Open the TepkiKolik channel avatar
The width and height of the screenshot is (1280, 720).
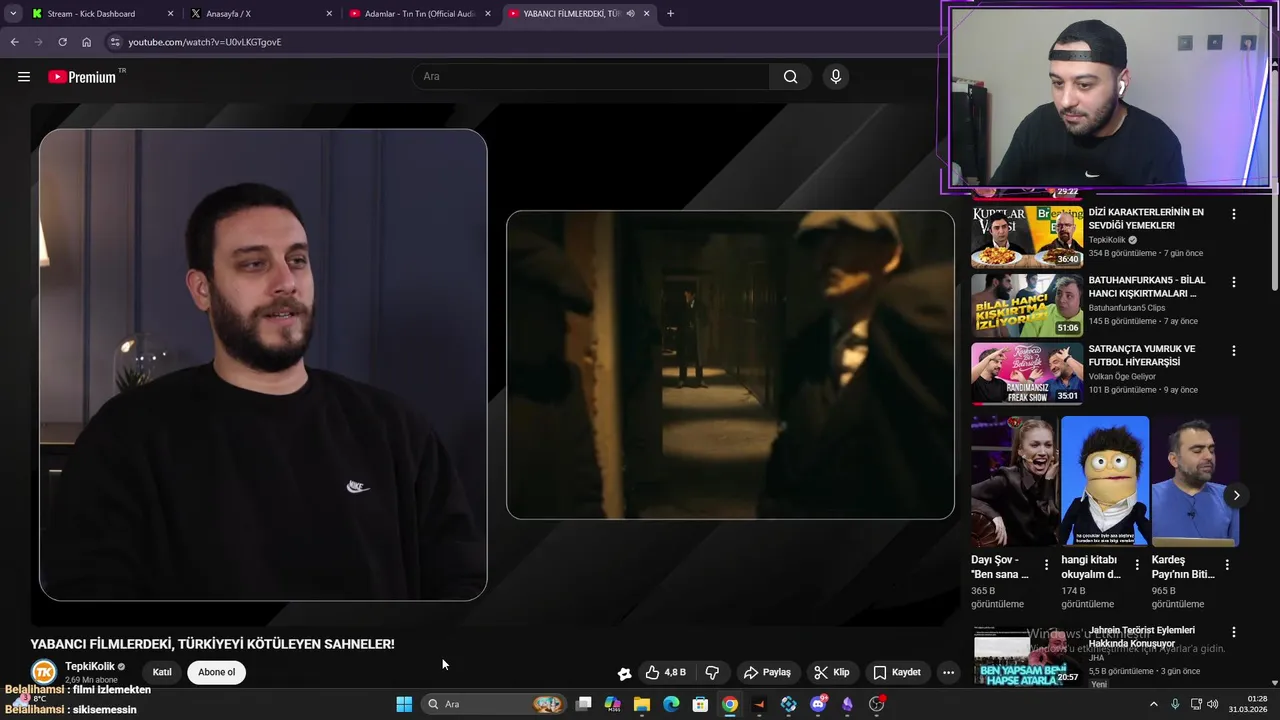tap(43, 672)
